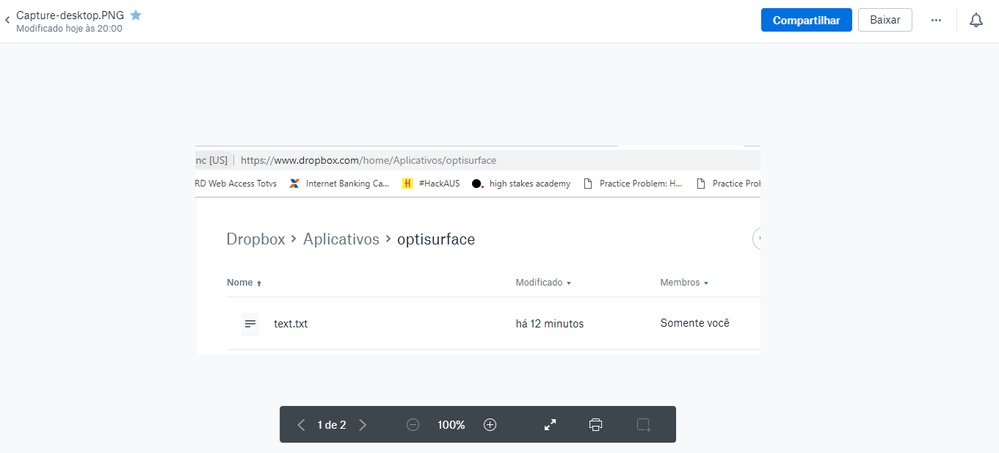This screenshot has width=999, height=453.
Task: Click the Compartilhar button
Action: coord(806,20)
